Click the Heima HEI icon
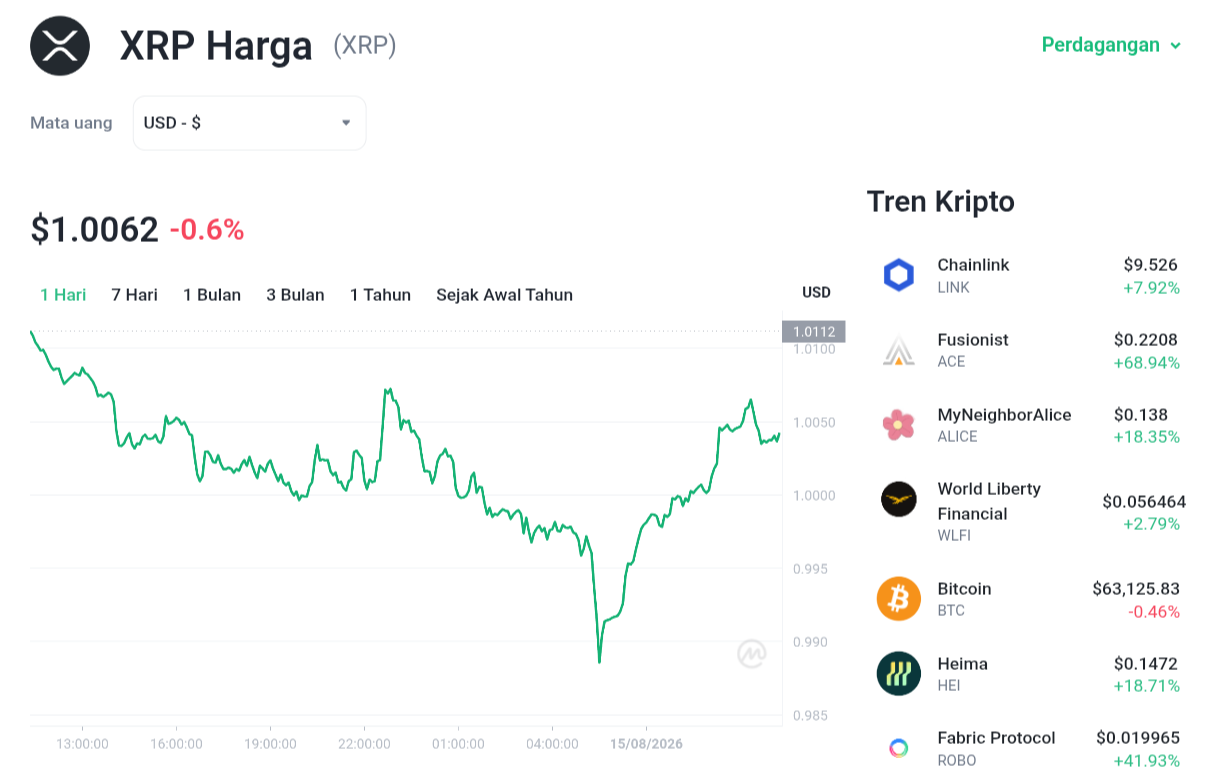This screenshot has width=1220, height=775. click(x=899, y=674)
